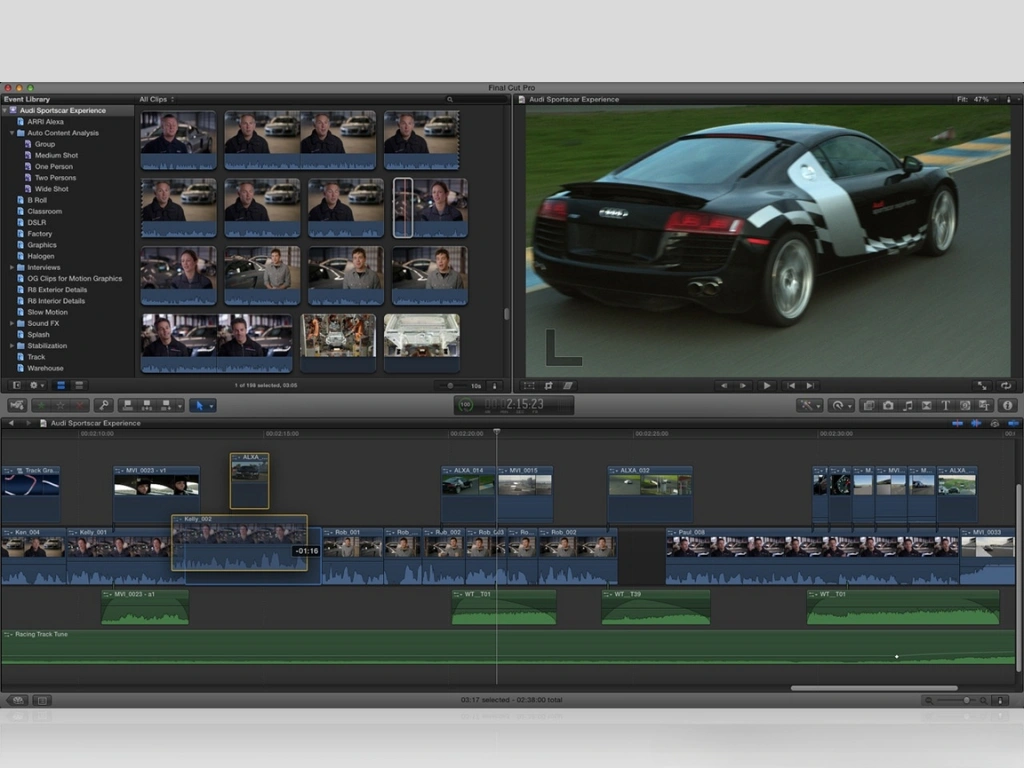Select the Arrow selection tool
The width and height of the screenshot is (1024, 768).
coord(200,405)
